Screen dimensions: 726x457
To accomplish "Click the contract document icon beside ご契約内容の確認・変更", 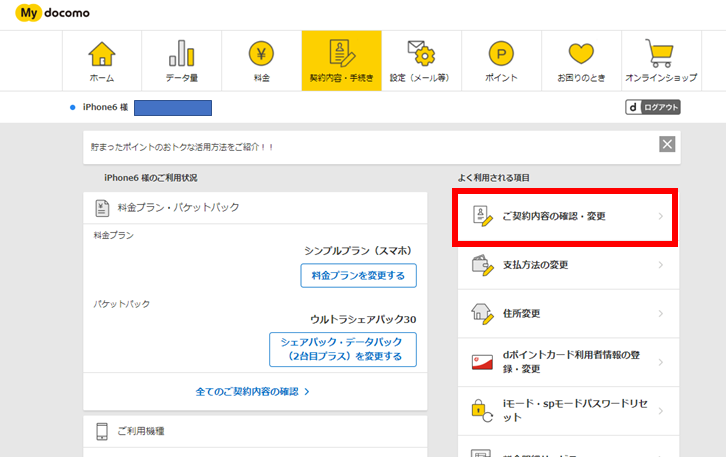I will point(482,216).
